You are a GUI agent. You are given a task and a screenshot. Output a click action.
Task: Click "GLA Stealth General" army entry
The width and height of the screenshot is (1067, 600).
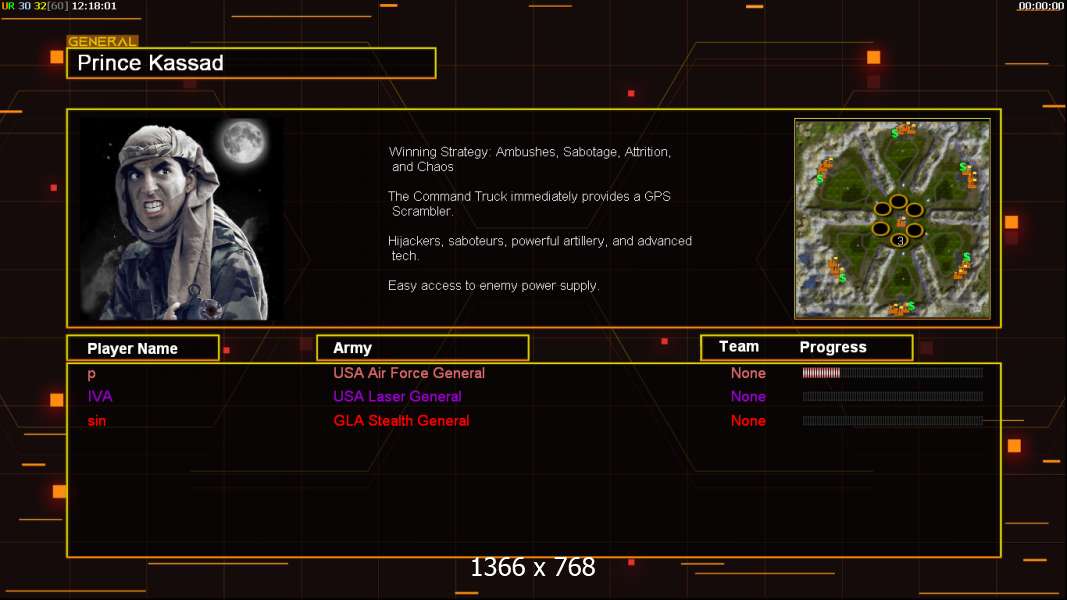[401, 420]
